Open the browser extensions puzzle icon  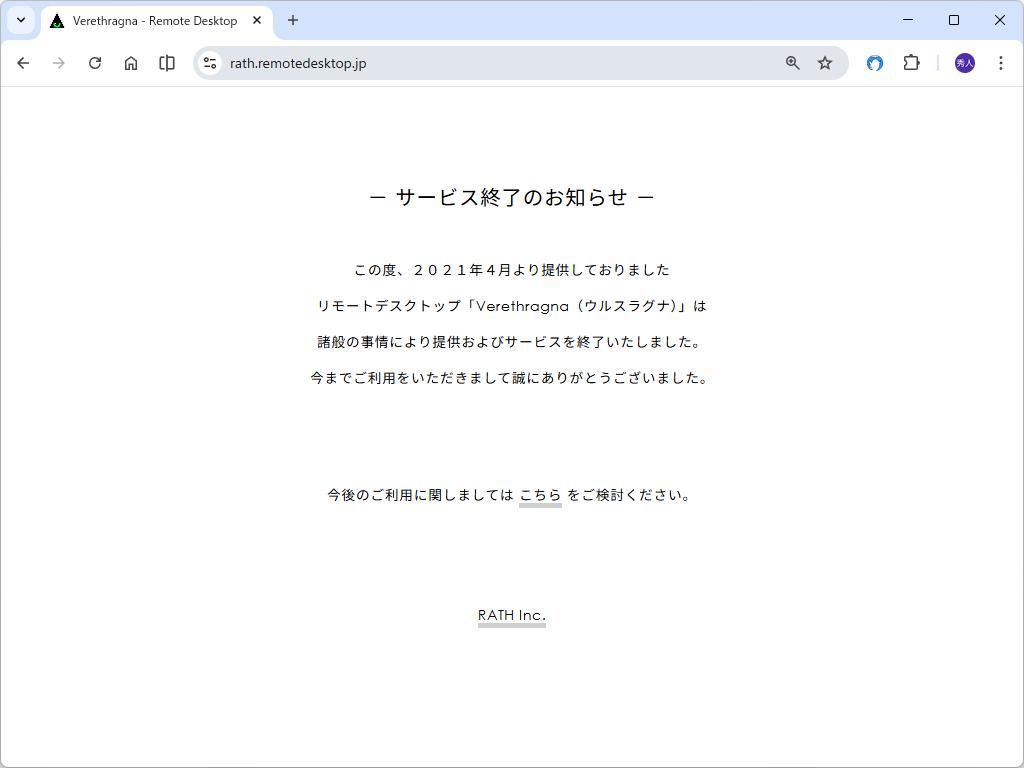pyautogui.click(x=911, y=63)
